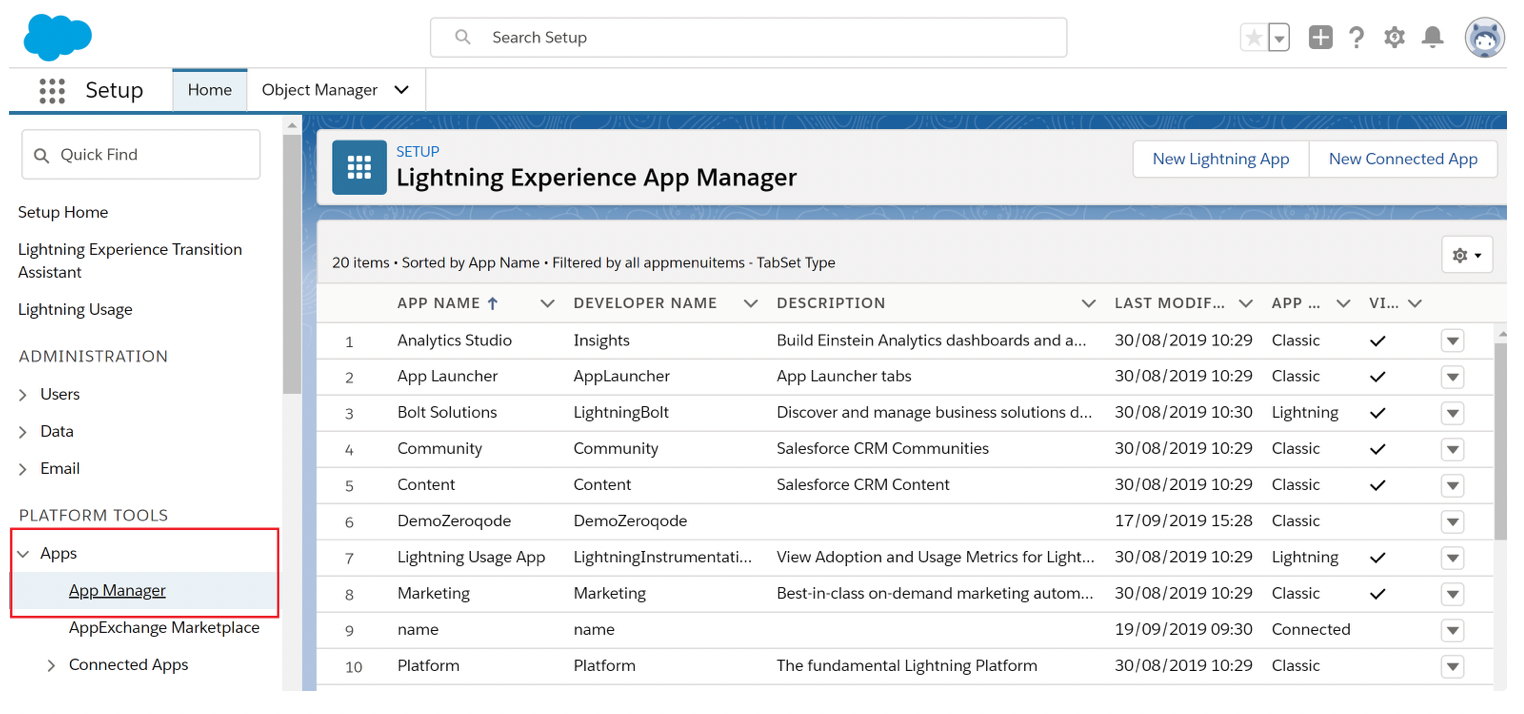The width and height of the screenshot is (1524, 714).
Task: Open Visible column dropdown chevron
Action: [1415, 303]
